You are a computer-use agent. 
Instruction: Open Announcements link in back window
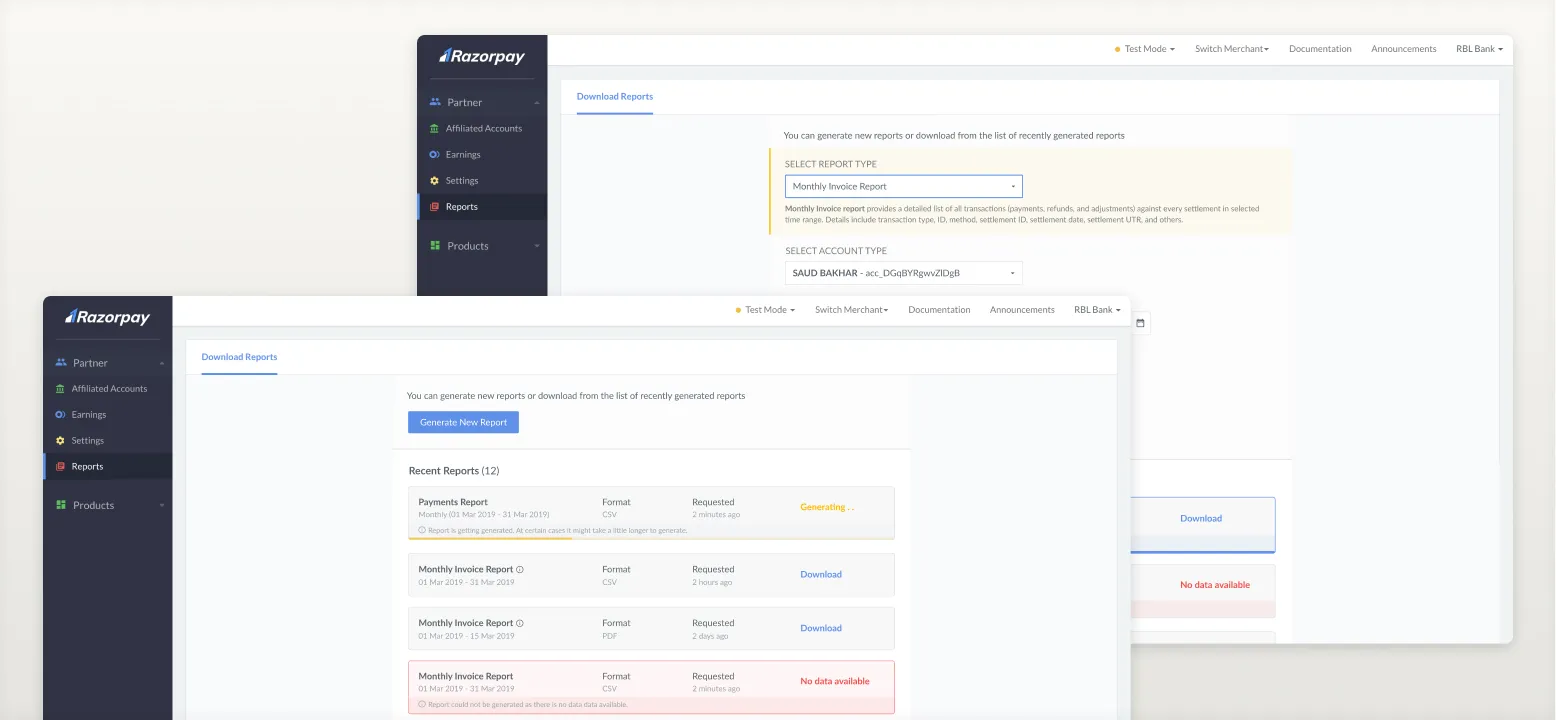[1403, 49]
